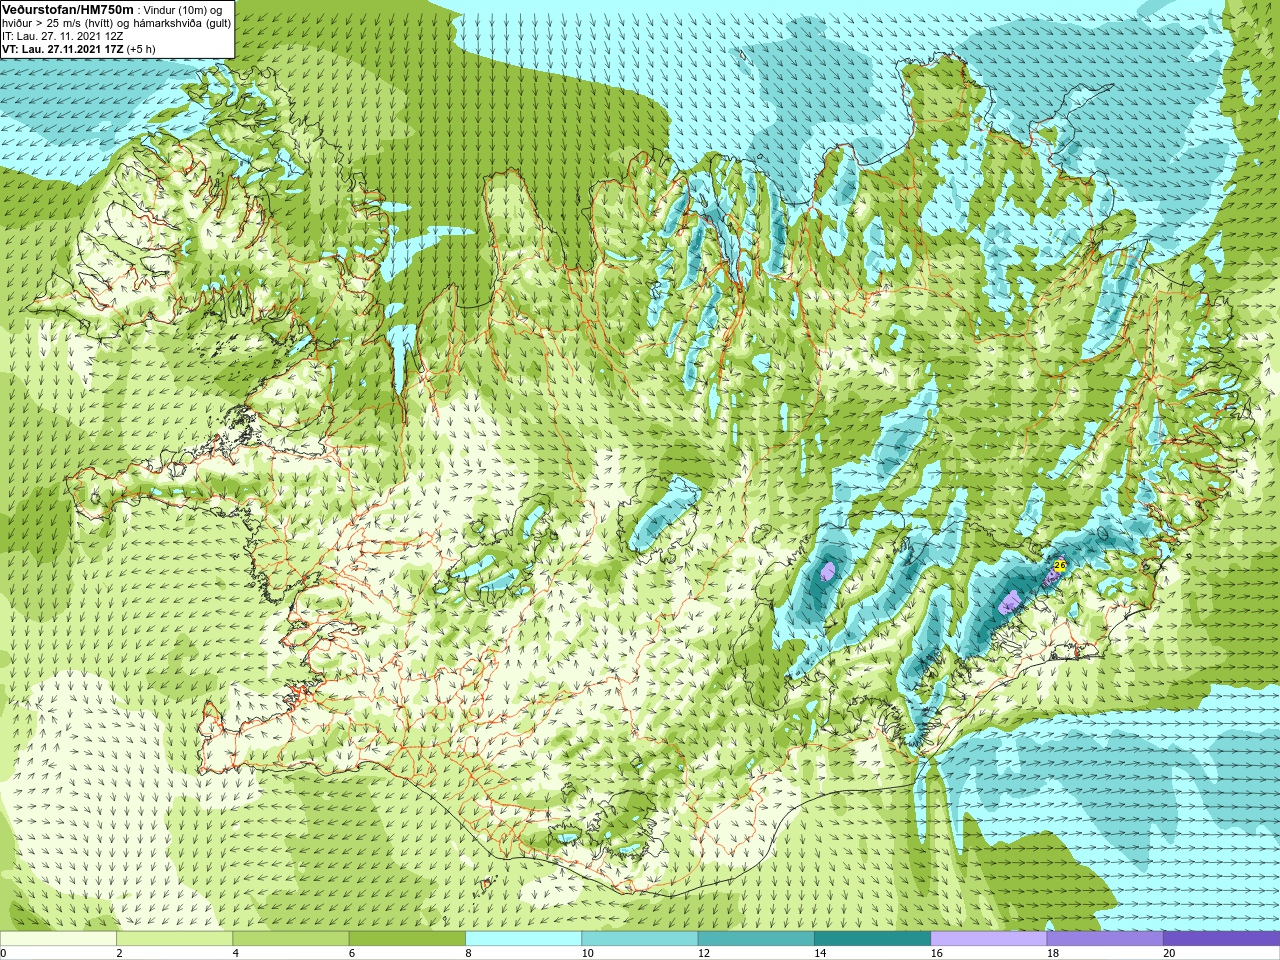Click the legend value 20
The image size is (1280, 960).
click(1169, 953)
